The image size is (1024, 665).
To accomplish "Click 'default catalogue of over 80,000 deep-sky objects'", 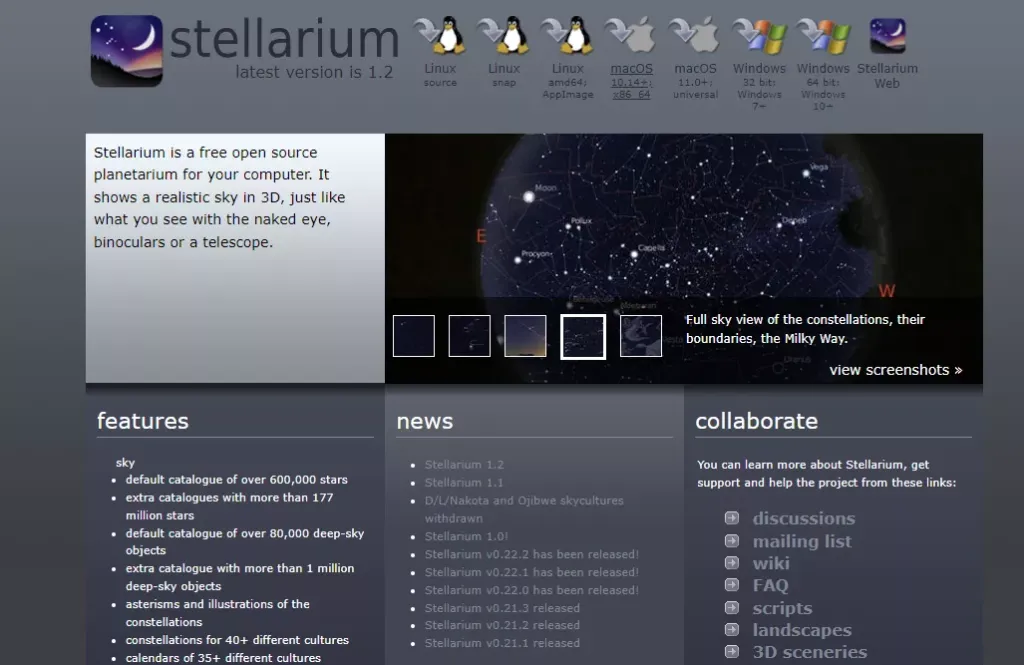I will tap(245, 542).
